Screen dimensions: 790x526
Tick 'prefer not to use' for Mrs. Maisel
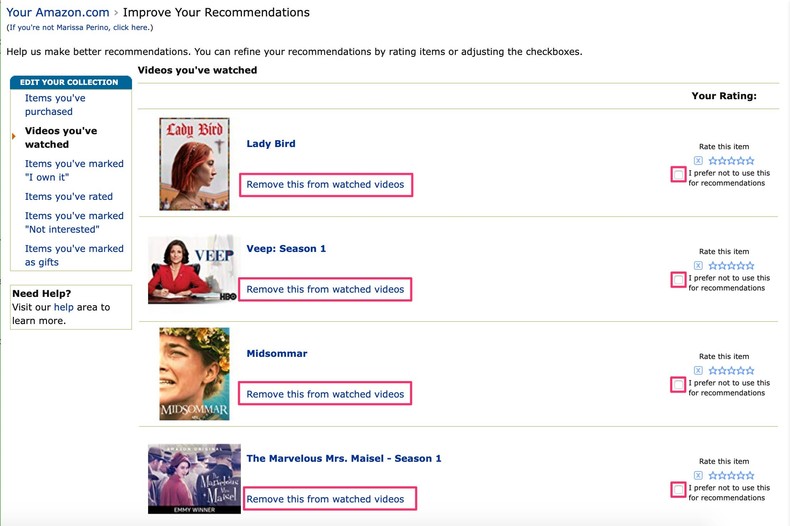click(x=679, y=490)
